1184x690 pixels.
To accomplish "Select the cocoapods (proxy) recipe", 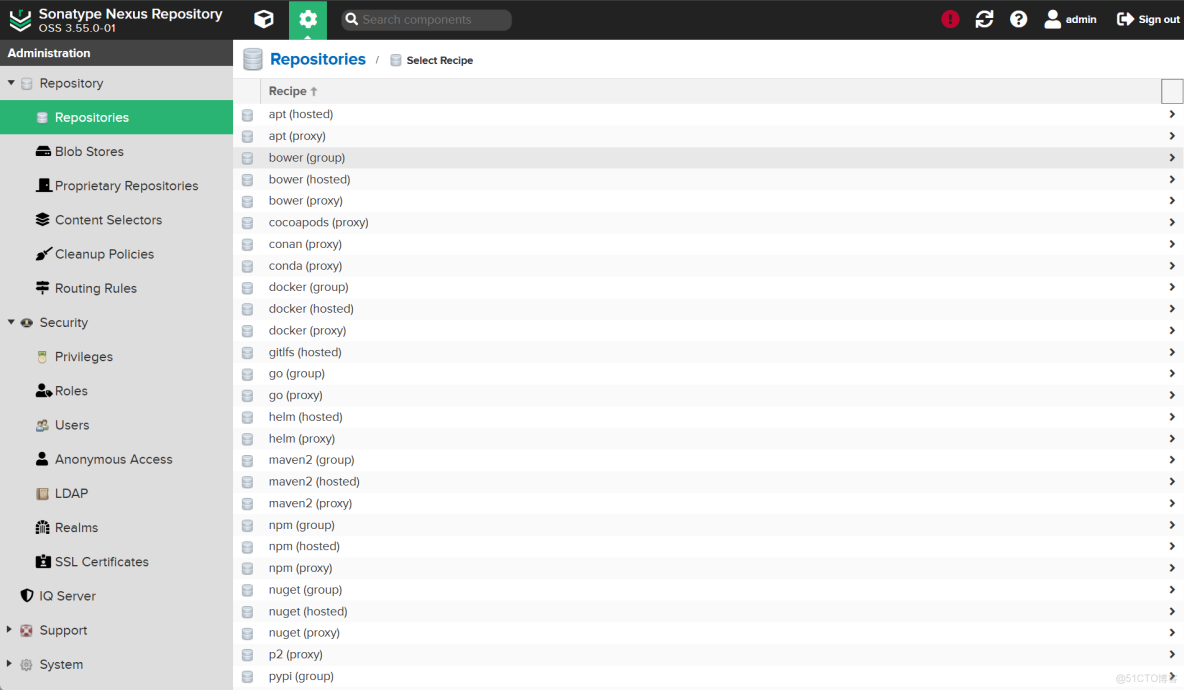I will click(x=708, y=222).
